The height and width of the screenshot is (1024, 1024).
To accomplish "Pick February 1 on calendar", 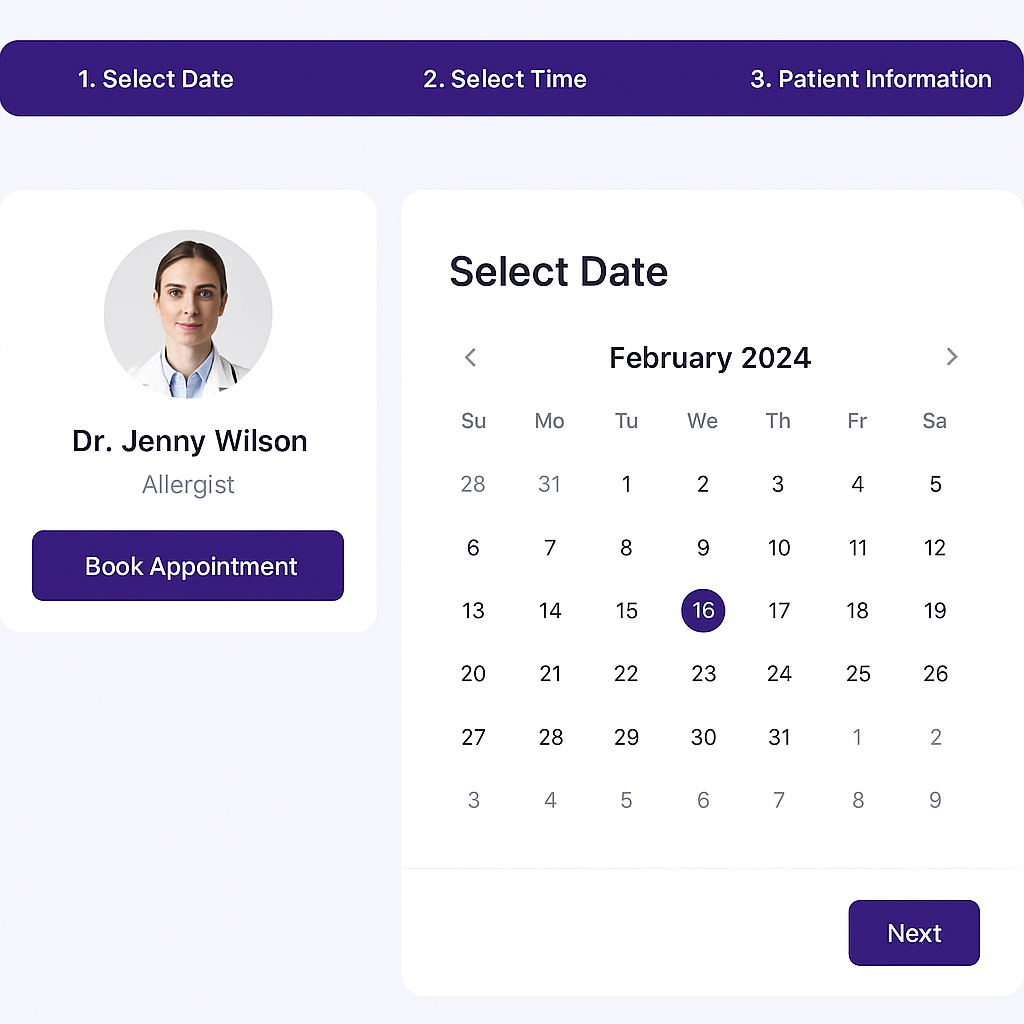I will click(x=626, y=485).
